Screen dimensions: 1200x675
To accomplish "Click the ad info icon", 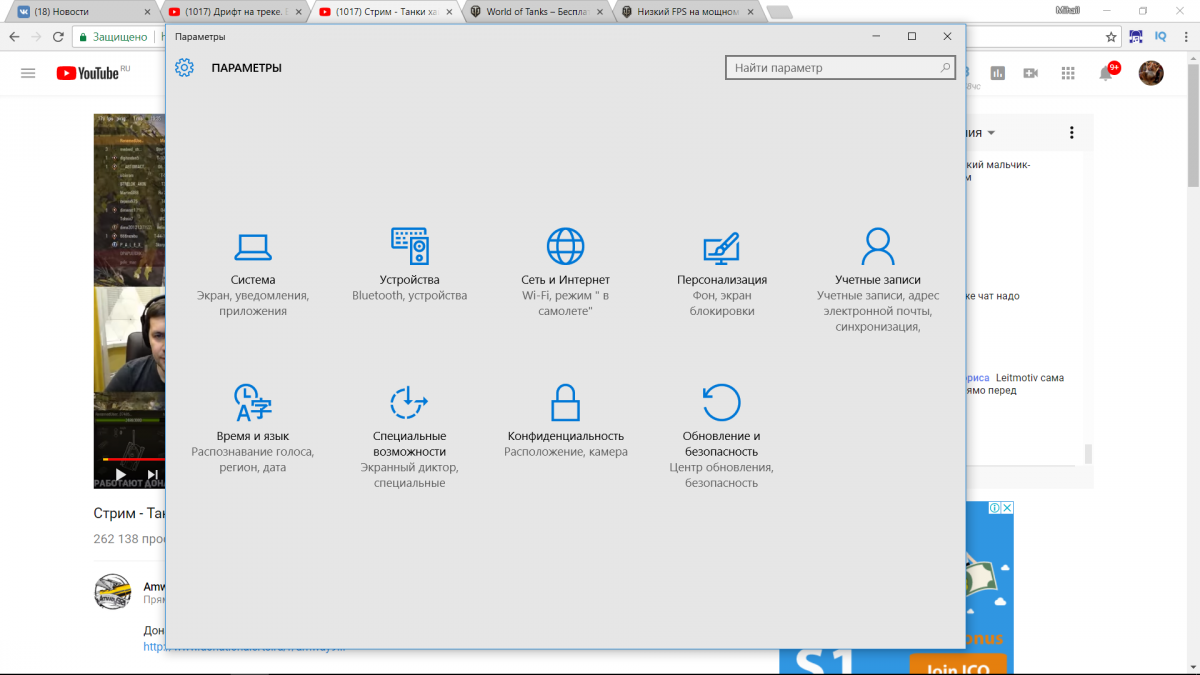I will [x=995, y=508].
